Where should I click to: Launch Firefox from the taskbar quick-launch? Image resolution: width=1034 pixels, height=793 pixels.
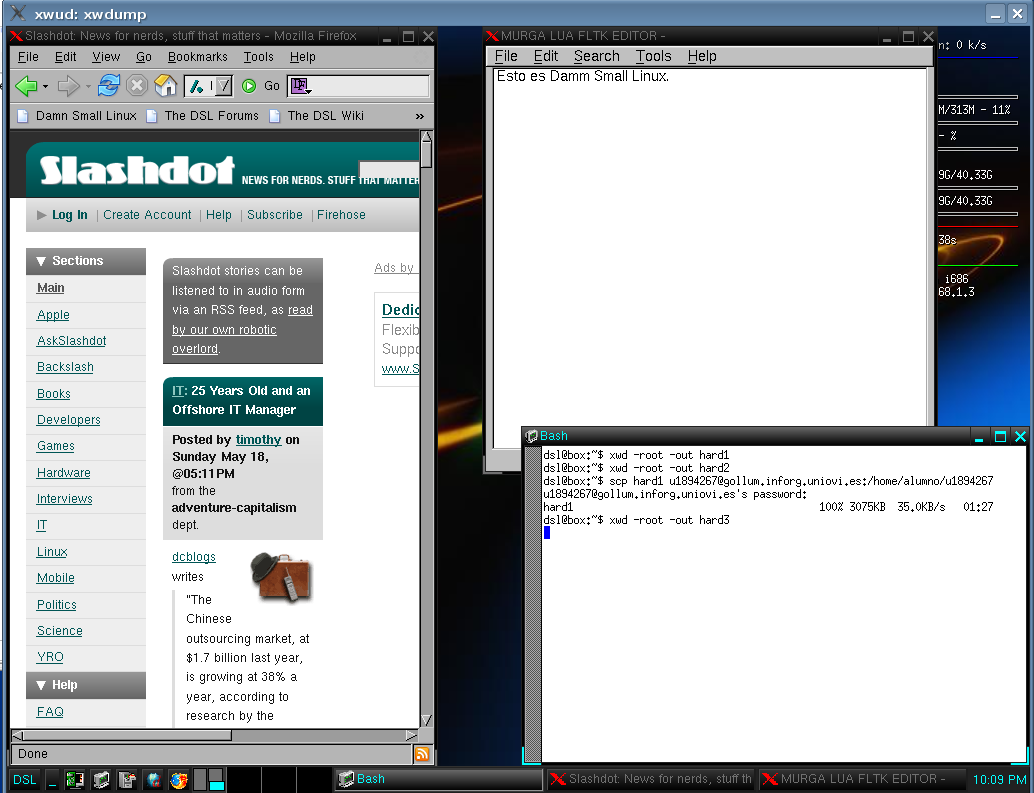point(179,780)
